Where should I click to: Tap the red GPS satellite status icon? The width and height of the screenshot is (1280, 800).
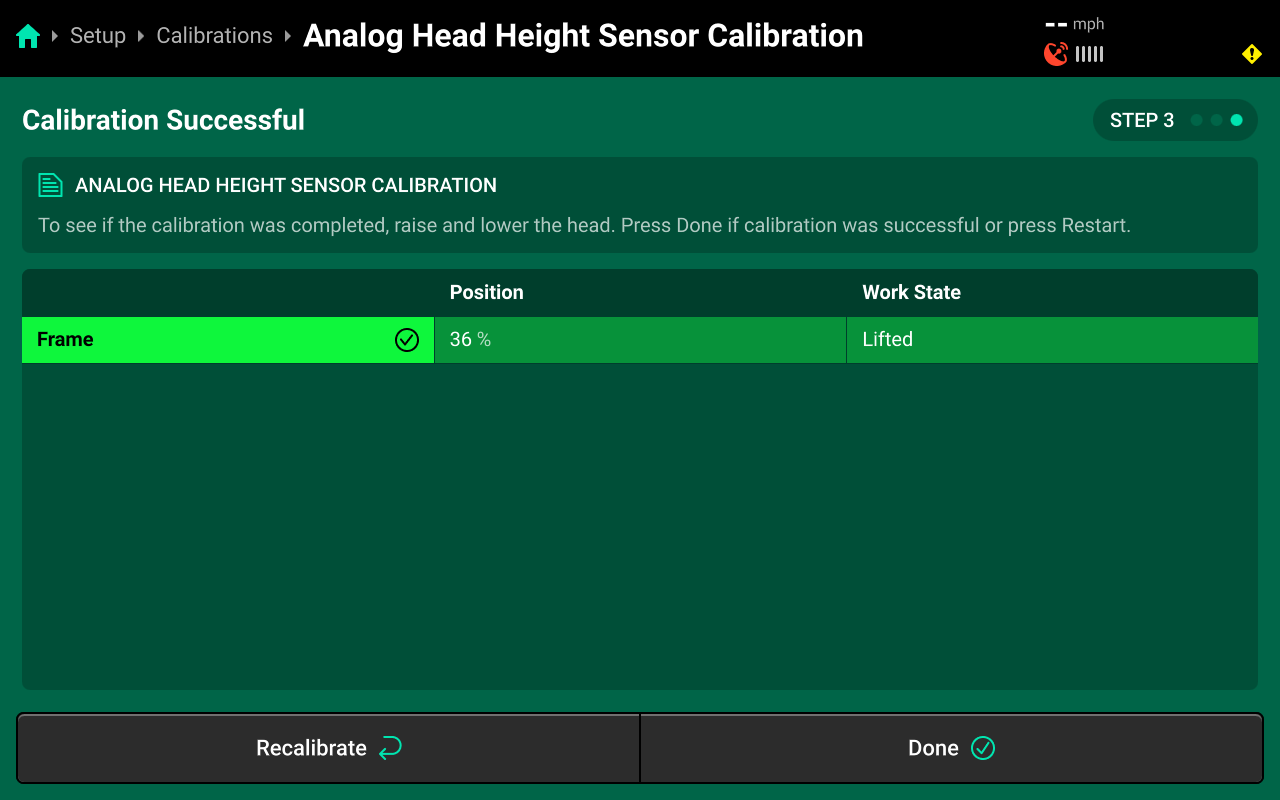point(1055,54)
